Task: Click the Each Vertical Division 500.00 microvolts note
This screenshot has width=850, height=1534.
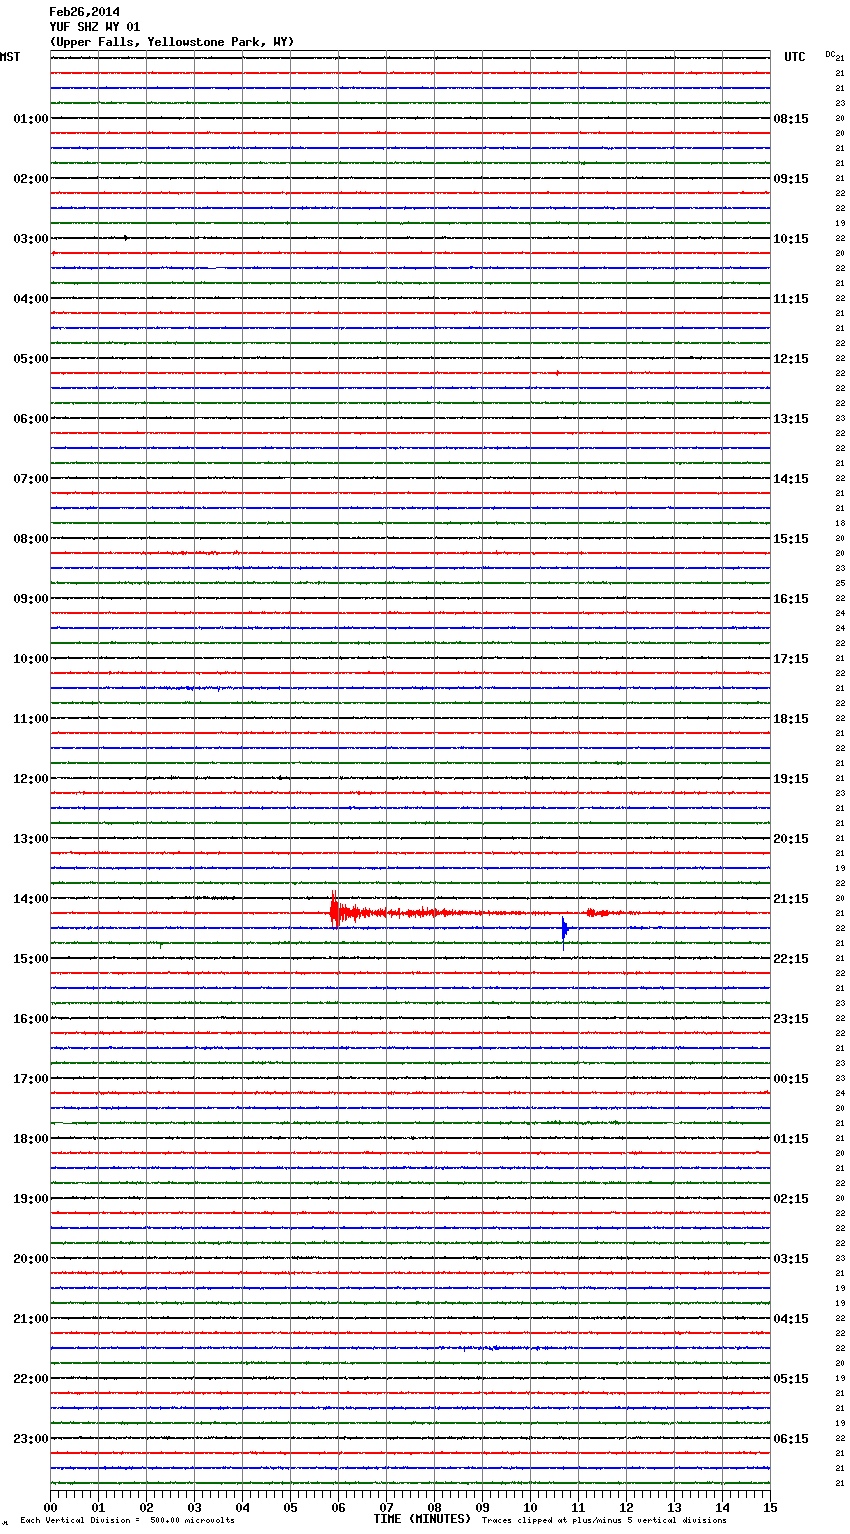Action: [127, 1520]
